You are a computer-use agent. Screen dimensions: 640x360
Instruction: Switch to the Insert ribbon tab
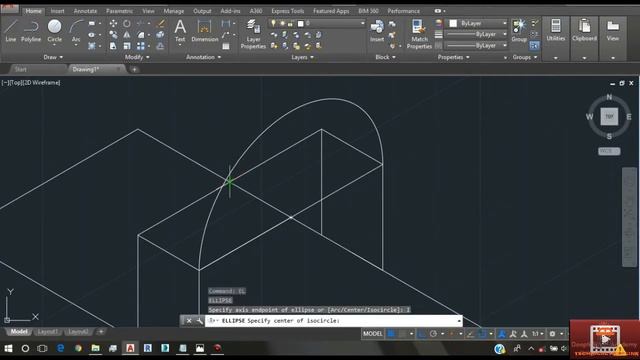click(x=57, y=11)
